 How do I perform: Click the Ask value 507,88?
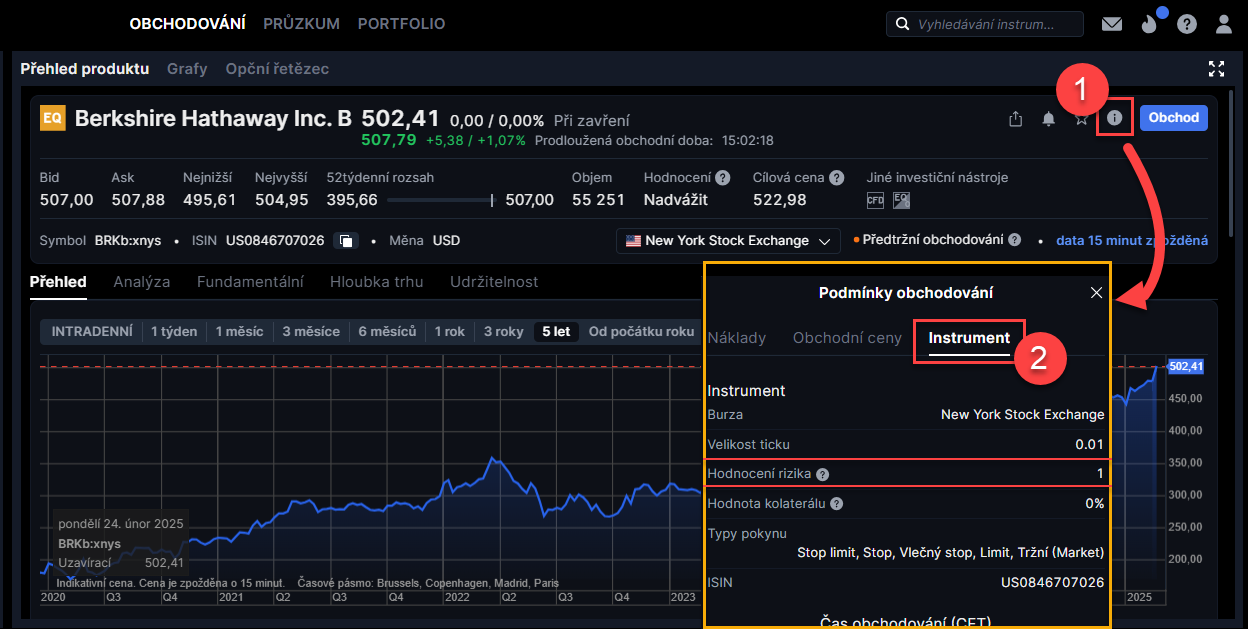(x=138, y=200)
